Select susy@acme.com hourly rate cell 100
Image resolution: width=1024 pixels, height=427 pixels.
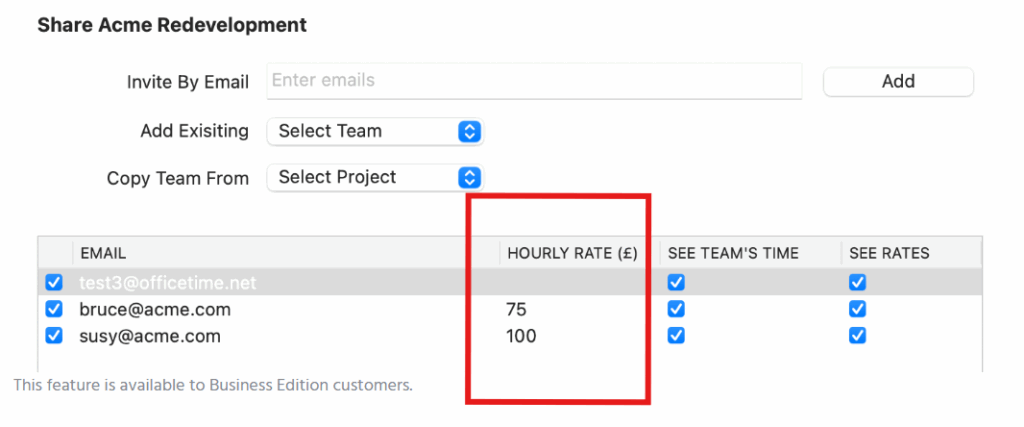point(521,337)
